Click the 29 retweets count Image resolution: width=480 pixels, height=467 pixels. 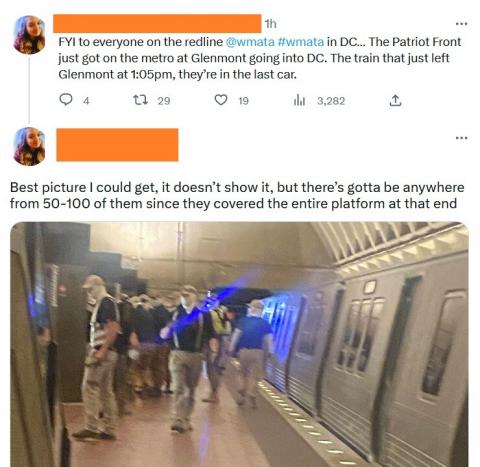[164, 101]
